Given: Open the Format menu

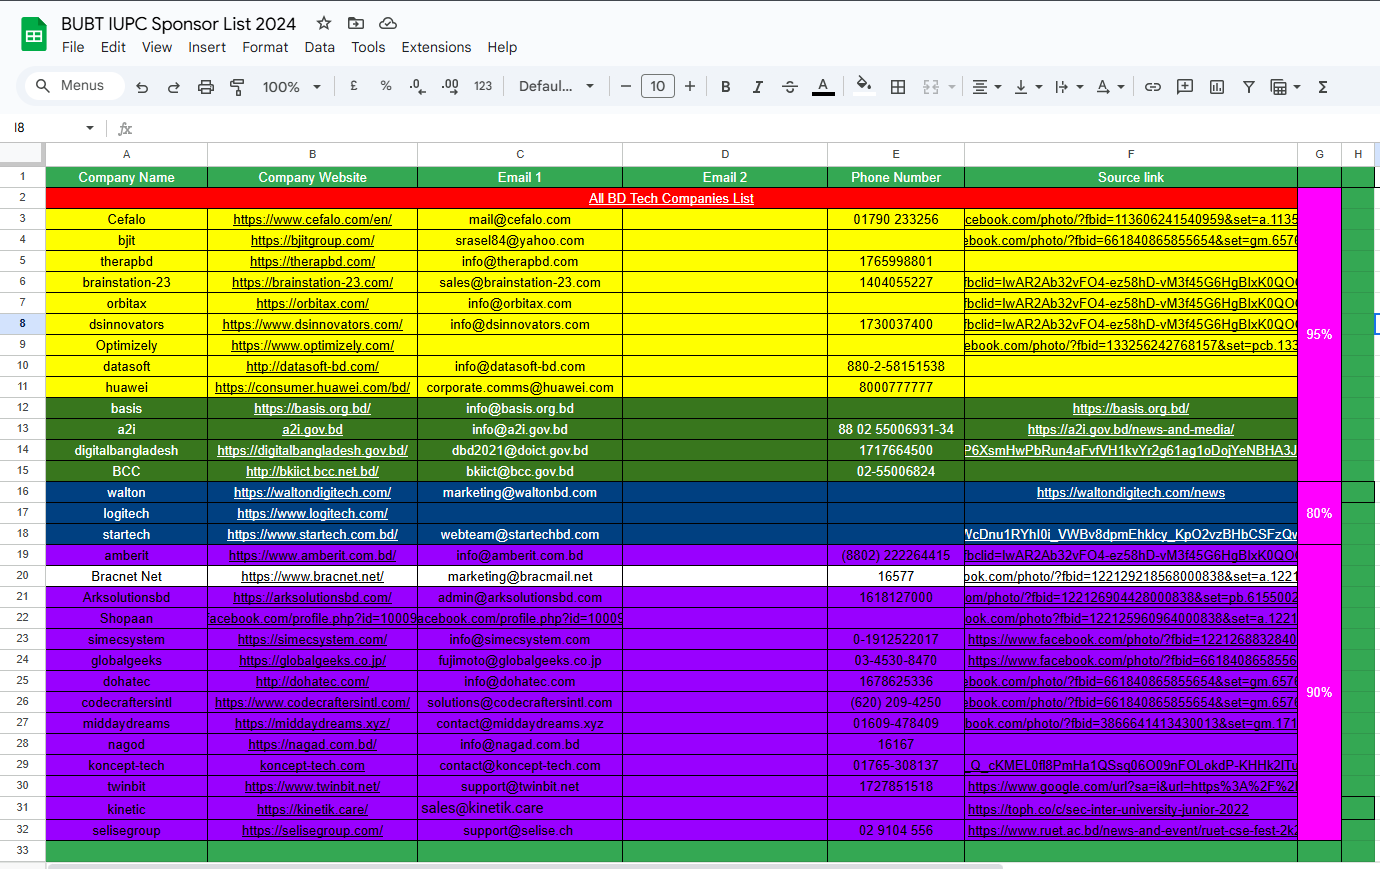Looking at the screenshot, I should [x=265, y=47].
